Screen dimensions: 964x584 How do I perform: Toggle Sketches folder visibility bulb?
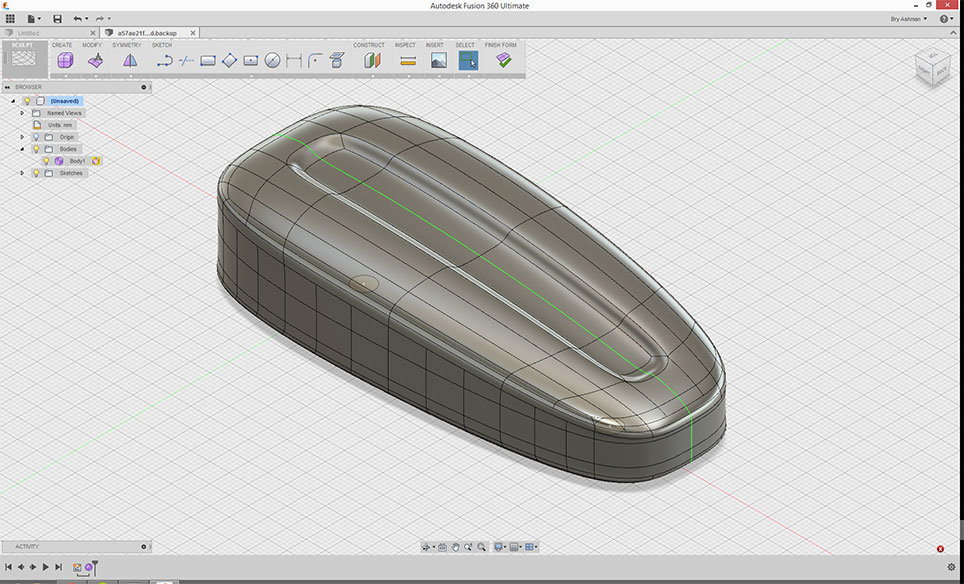pos(36,173)
